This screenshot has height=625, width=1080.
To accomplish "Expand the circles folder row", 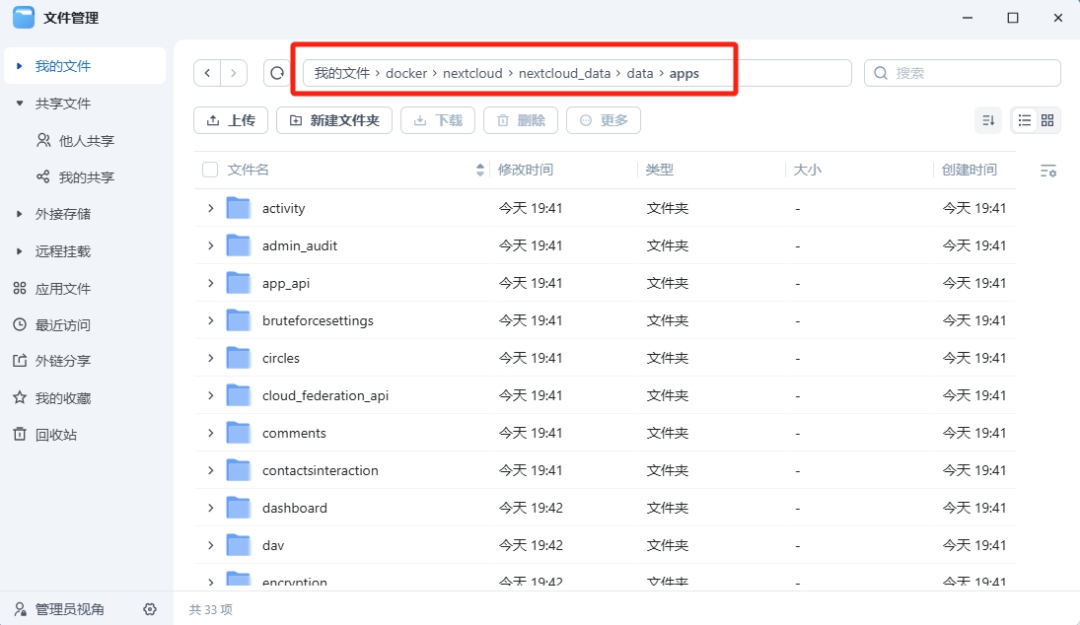I will pyautogui.click(x=211, y=358).
